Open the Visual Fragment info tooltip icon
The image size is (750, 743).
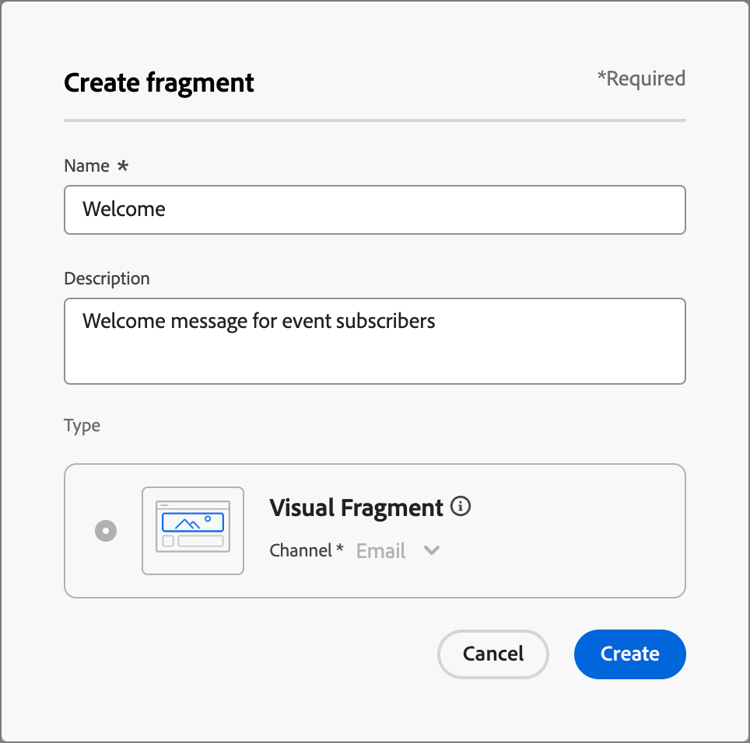click(x=460, y=506)
